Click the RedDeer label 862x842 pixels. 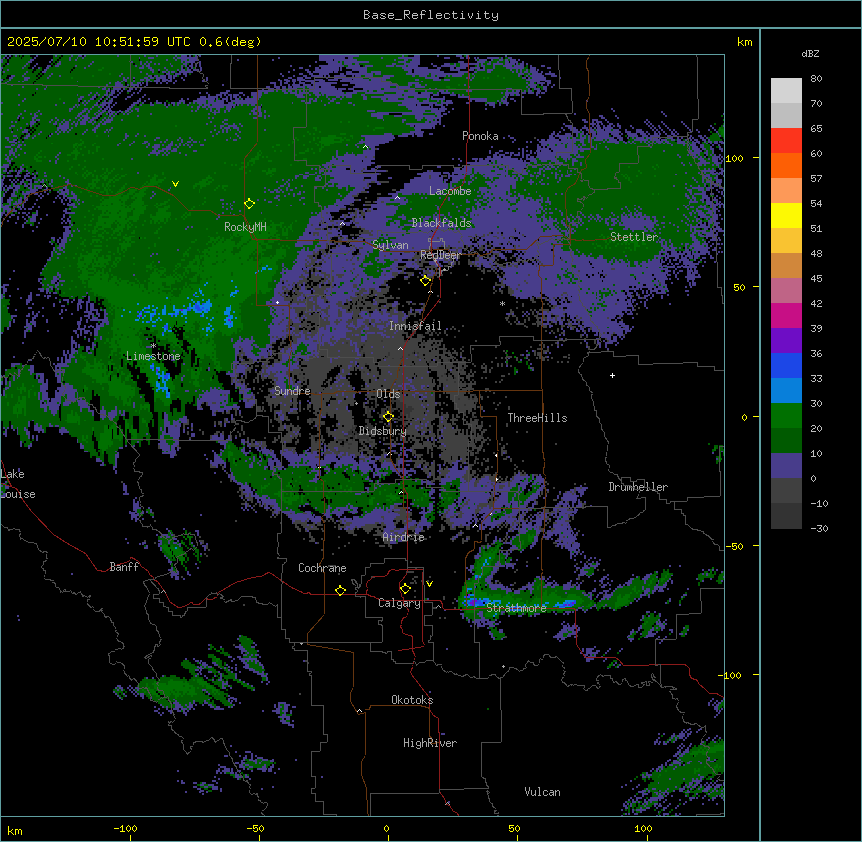(440, 255)
